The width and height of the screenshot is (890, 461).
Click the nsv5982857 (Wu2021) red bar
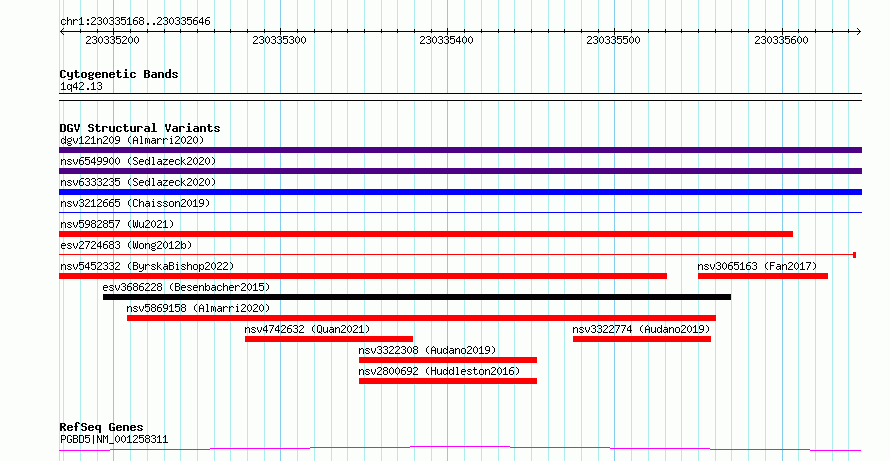[x=426, y=234]
